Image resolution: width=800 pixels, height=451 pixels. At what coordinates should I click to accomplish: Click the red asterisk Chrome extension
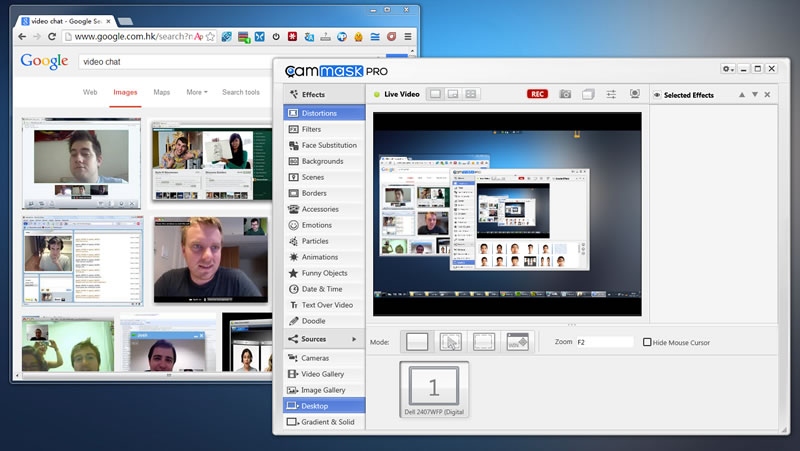(x=292, y=37)
